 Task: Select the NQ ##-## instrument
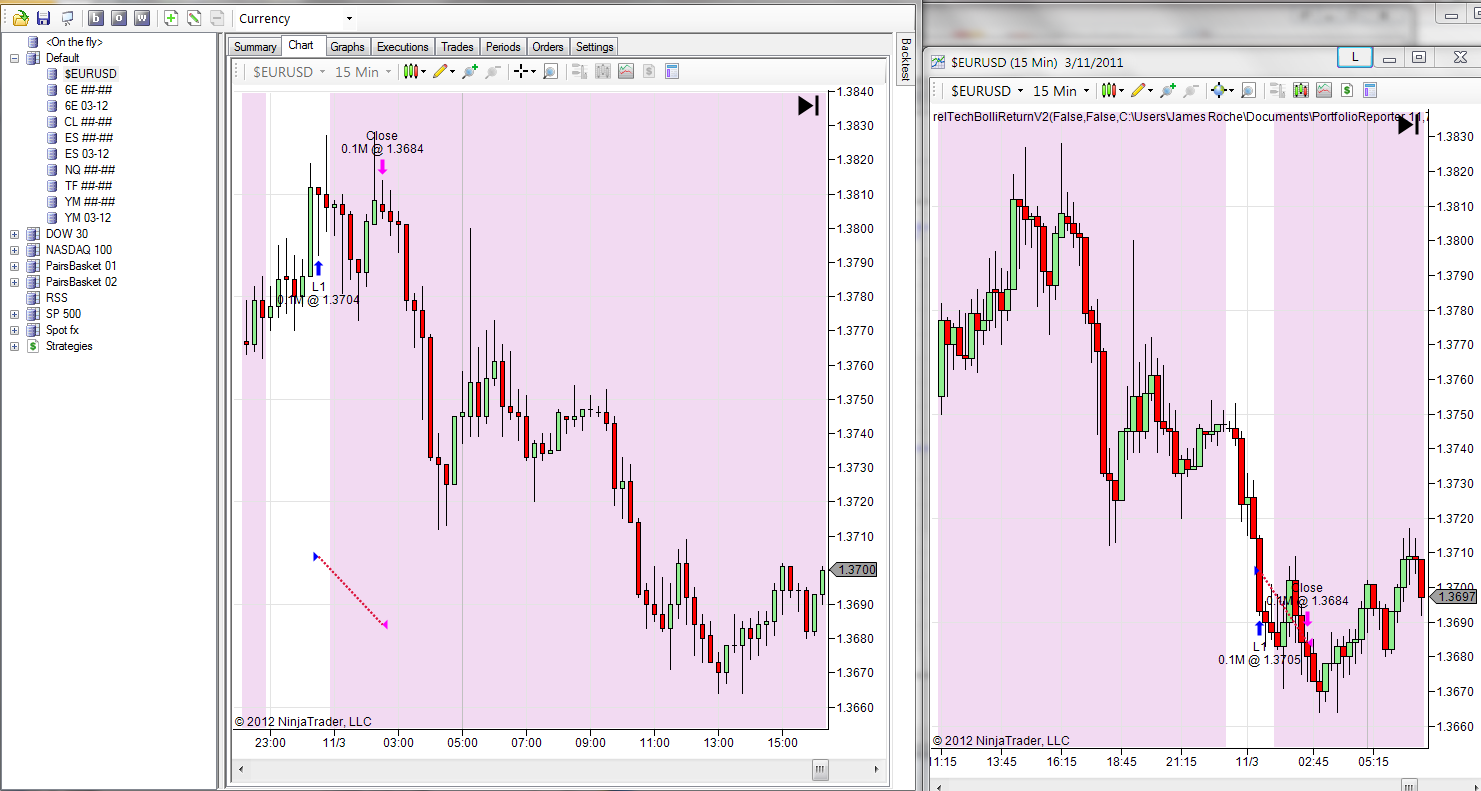[x=89, y=170]
